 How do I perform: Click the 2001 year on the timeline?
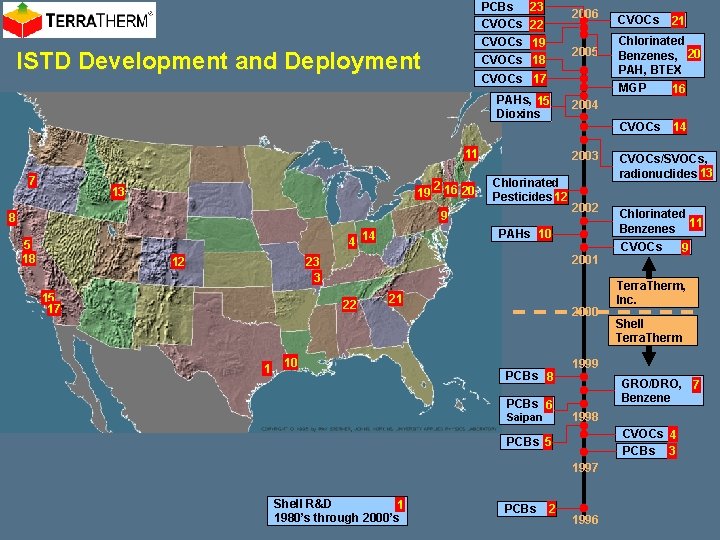point(585,259)
